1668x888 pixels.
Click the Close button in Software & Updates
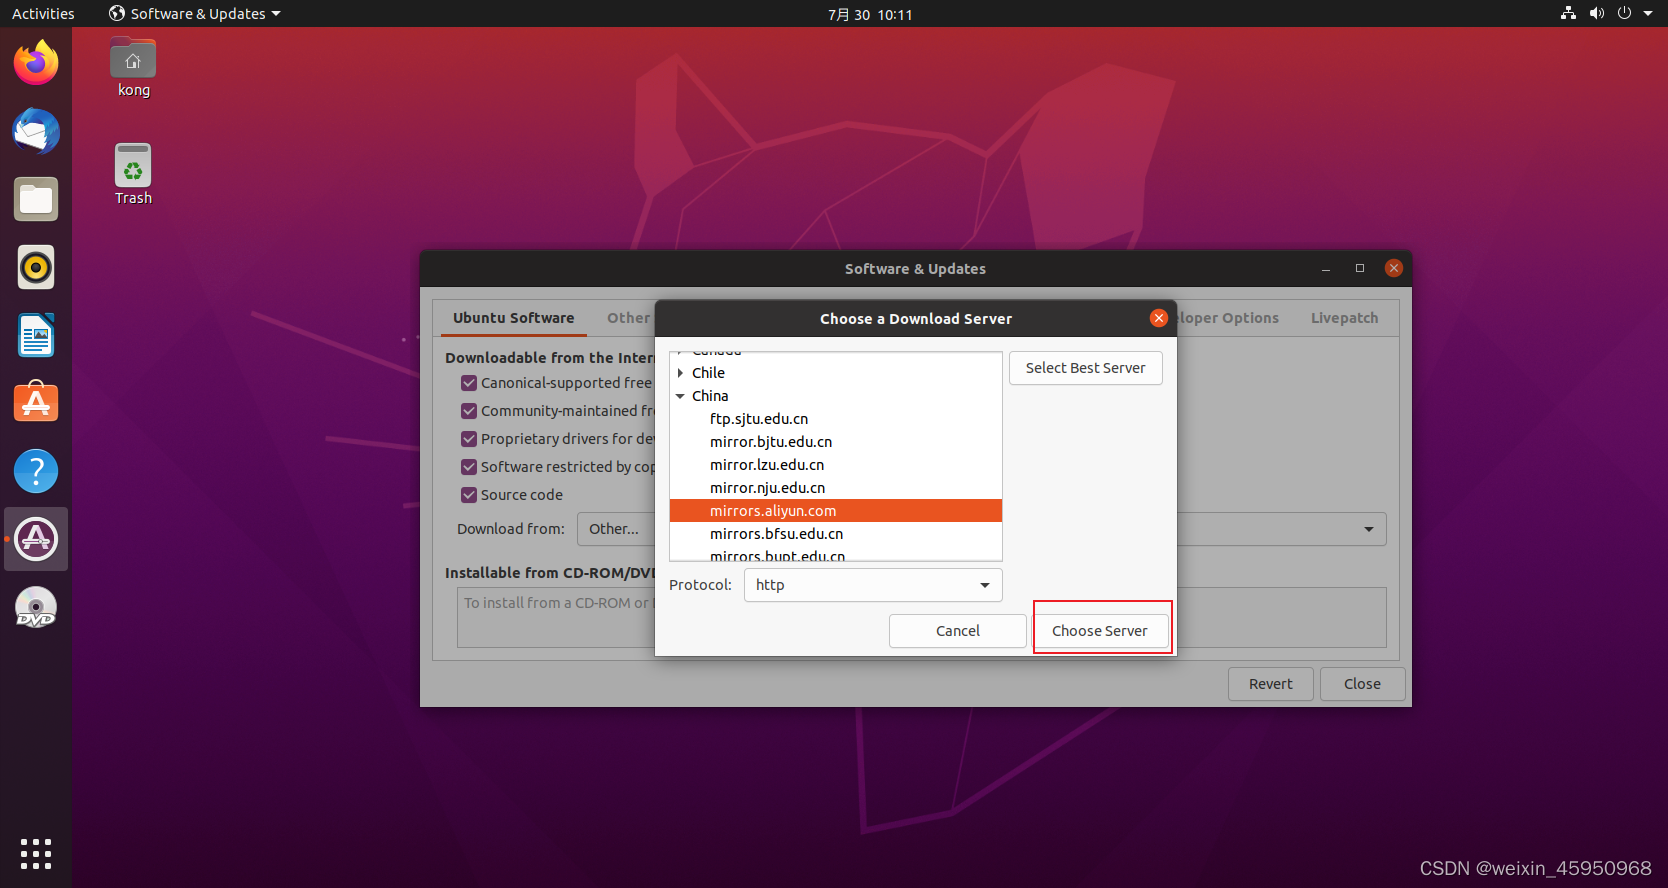[1362, 684]
